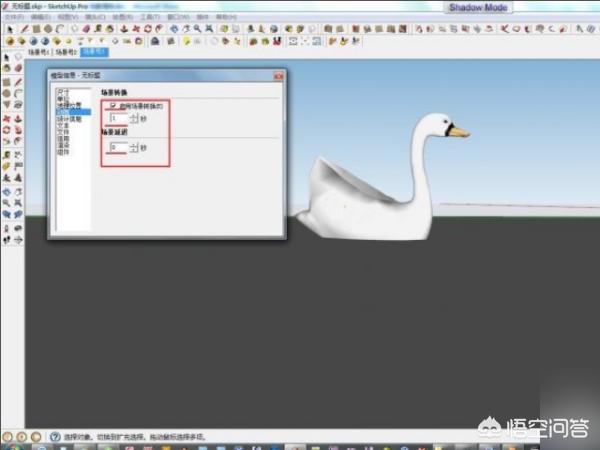Image resolution: width=600 pixels, height=450 pixels.
Task: Click the 场景延迟 seconds stepper arrows
Action: coord(133,148)
